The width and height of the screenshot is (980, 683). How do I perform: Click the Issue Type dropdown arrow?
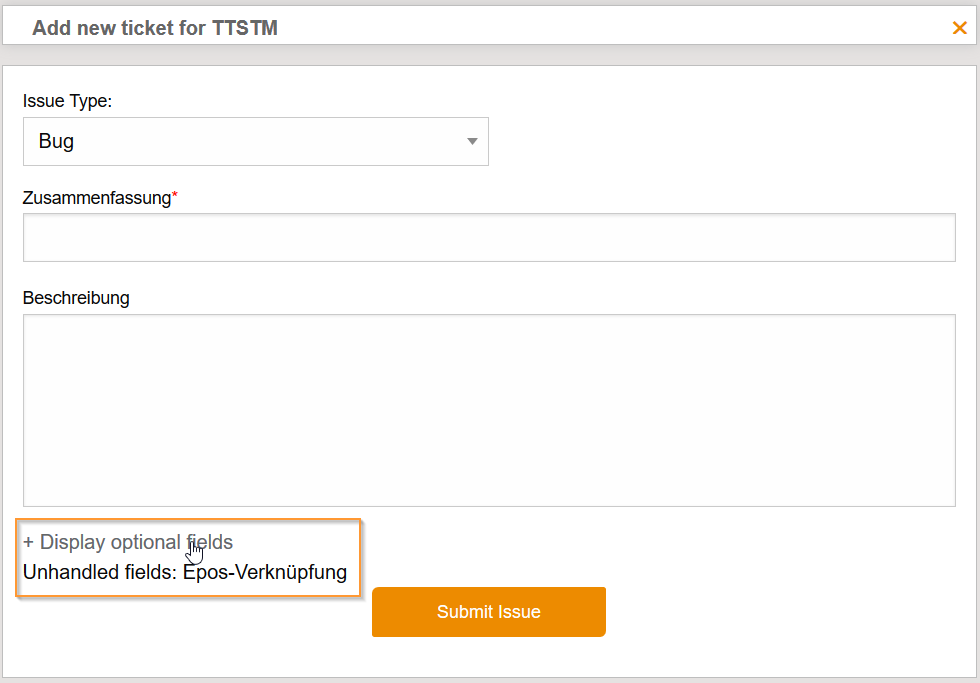(472, 142)
